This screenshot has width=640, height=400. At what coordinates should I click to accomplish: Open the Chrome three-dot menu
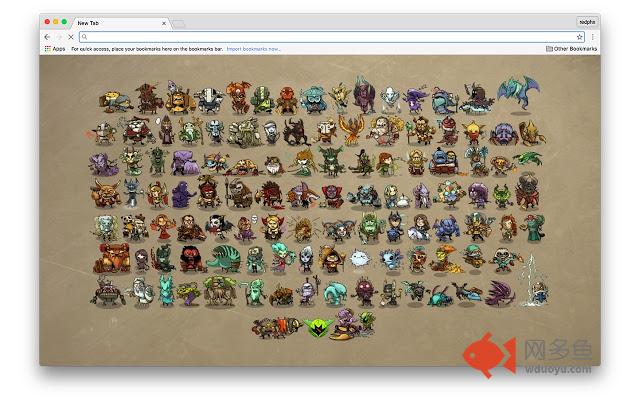593,37
